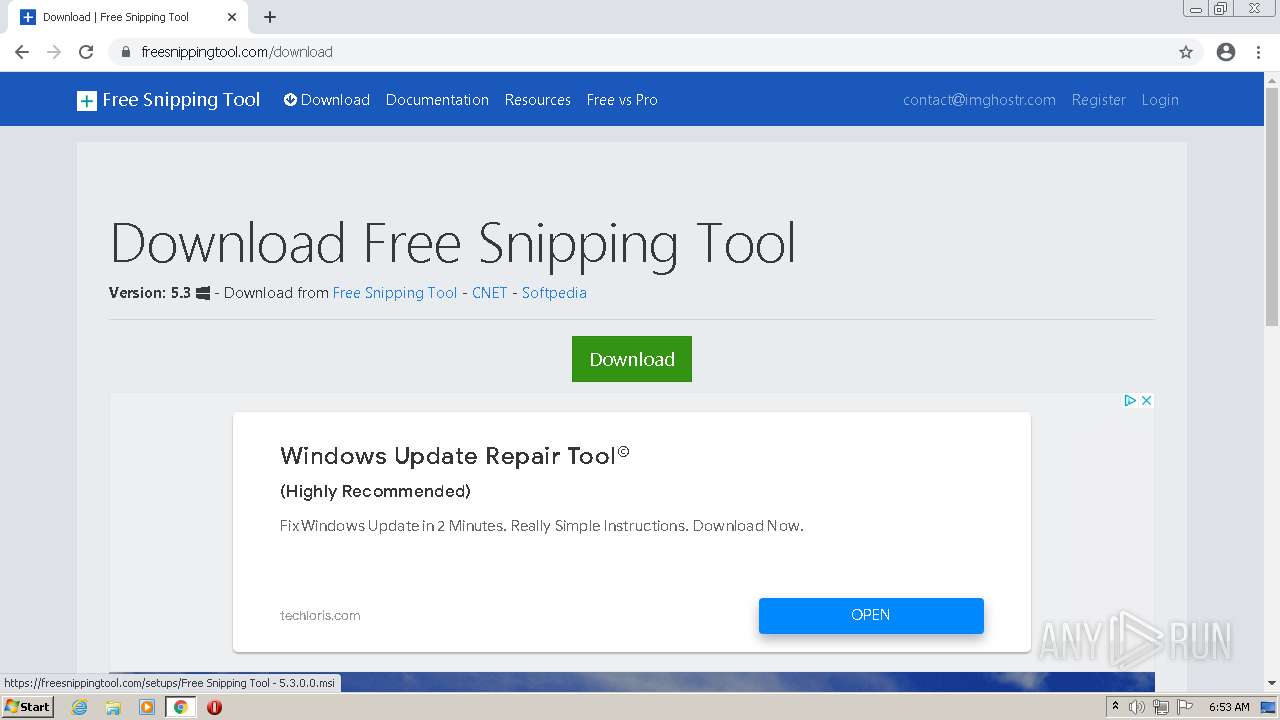Open Internet Explorer from the taskbar

79,707
